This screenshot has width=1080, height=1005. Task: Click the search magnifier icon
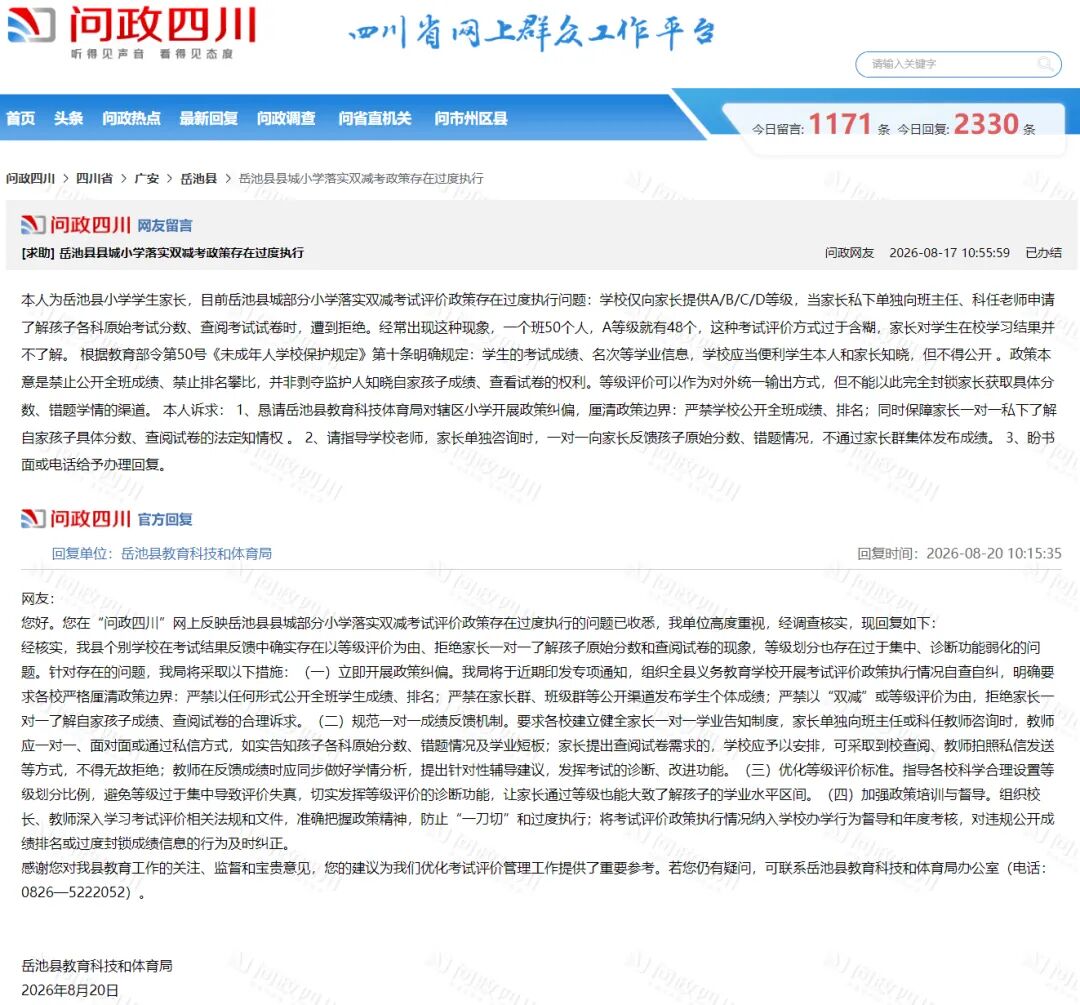point(1045,64)
